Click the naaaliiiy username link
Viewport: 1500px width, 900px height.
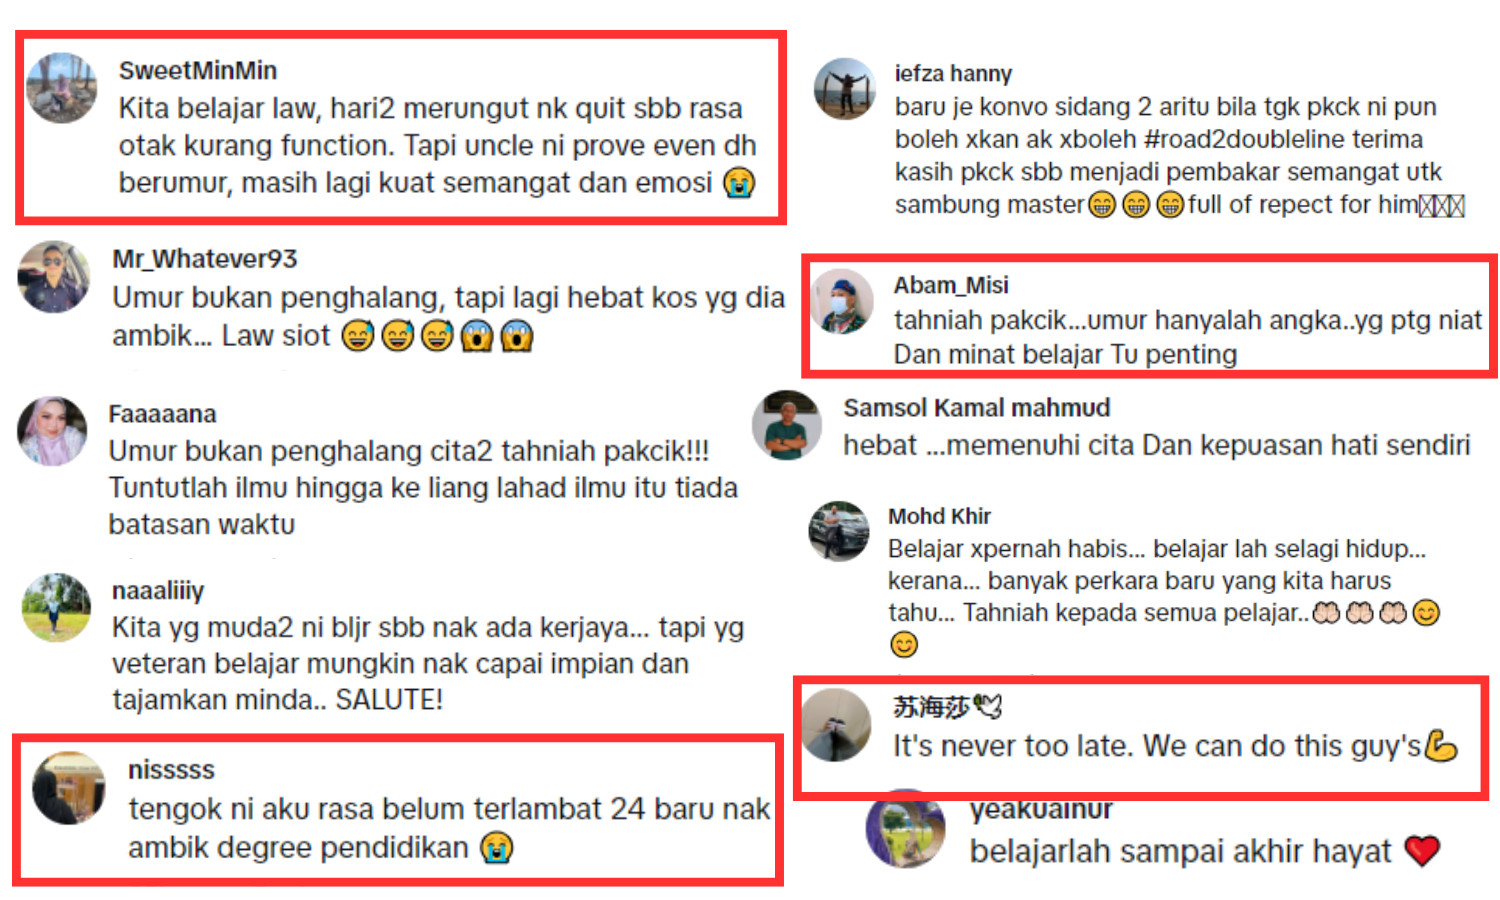[x=158, y=591]
